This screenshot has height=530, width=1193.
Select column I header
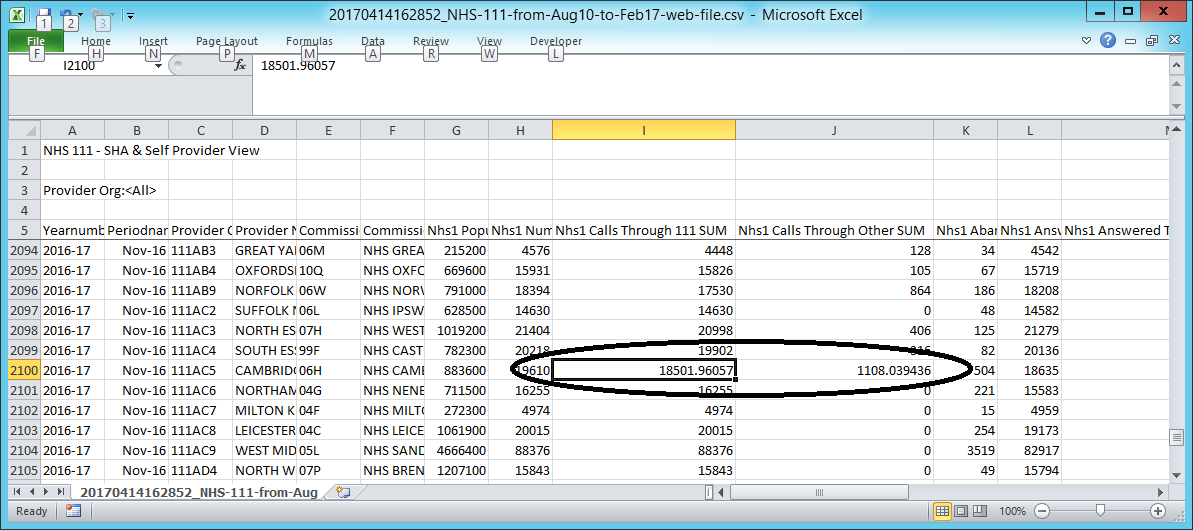click(644, 131)
